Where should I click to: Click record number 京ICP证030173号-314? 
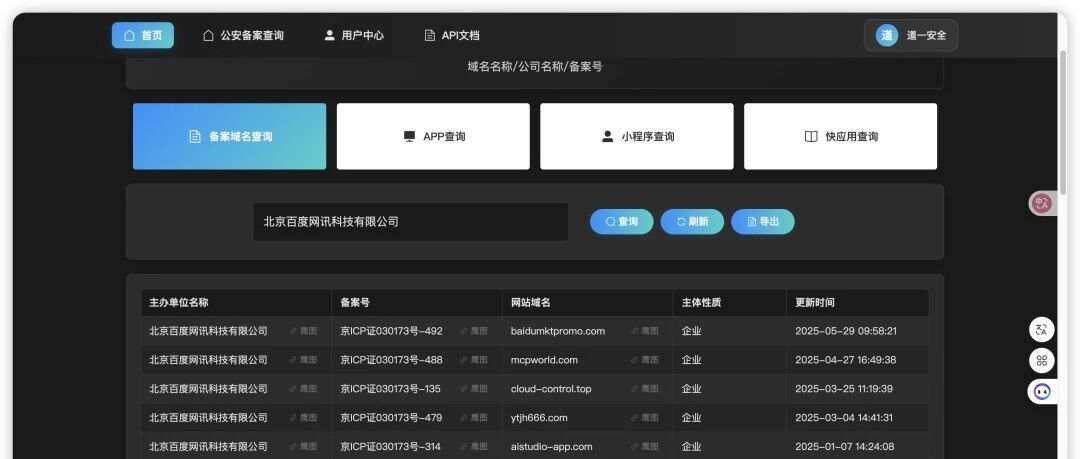pos(391,447)
